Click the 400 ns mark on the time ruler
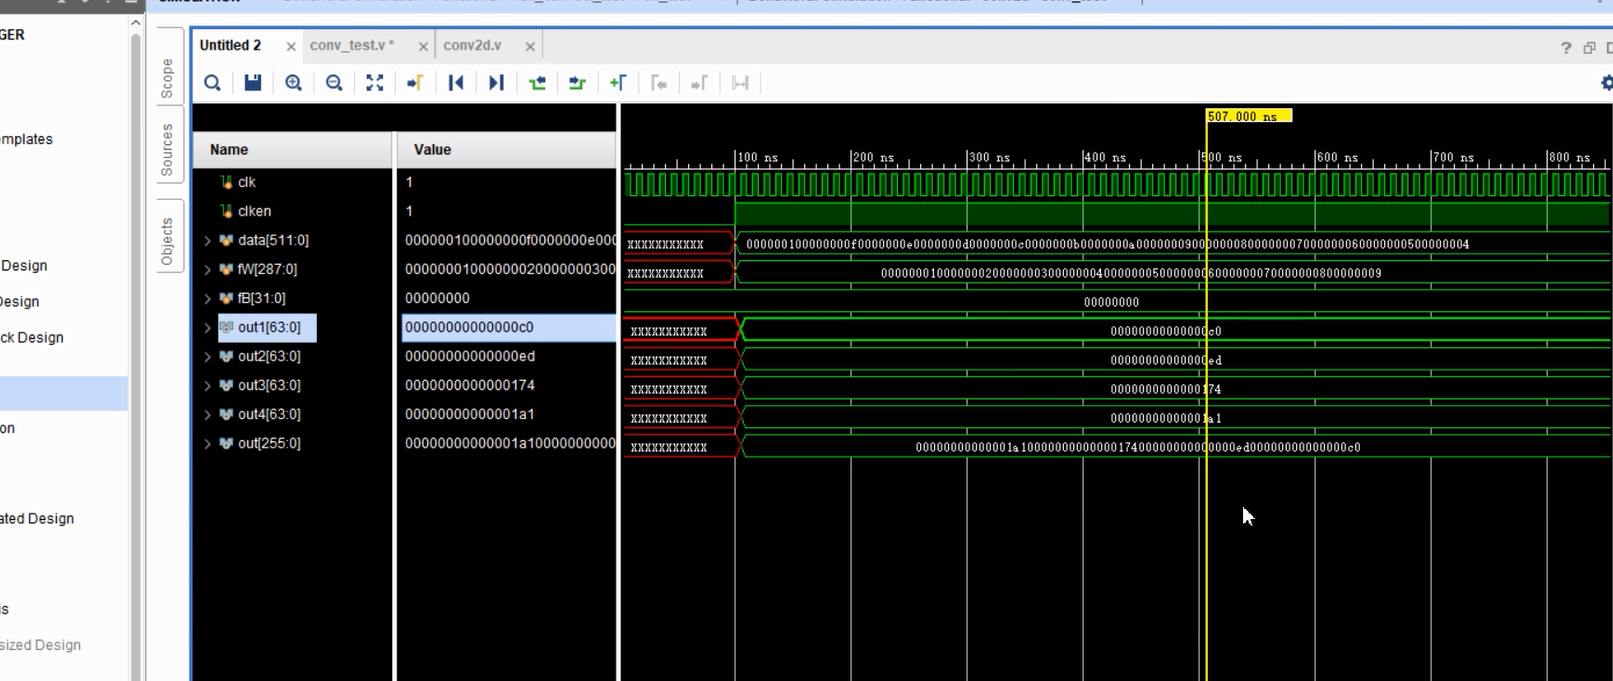 (x=1103, y=157)
